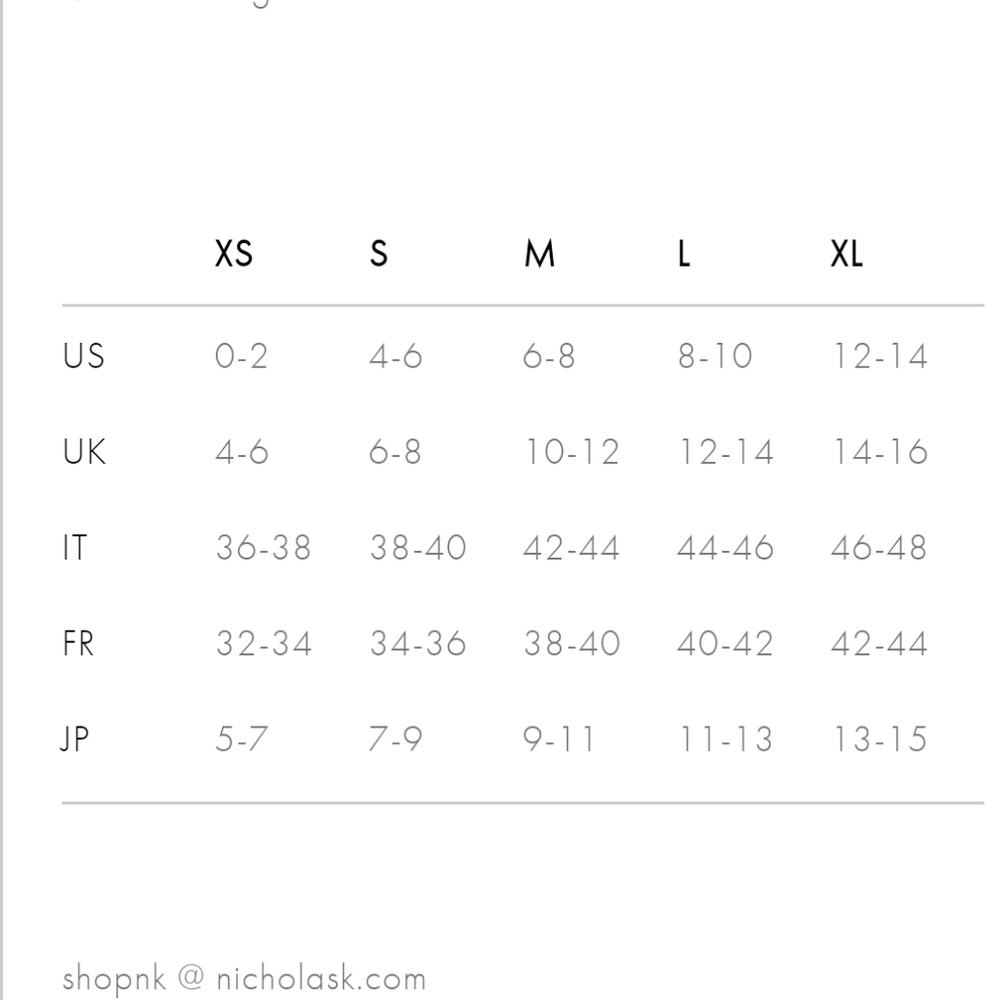Image resolution: width=1000 pixels, height=1000 pixels.
Task: Select UK size 14-16 under XL
Action: tap(879, 452)
